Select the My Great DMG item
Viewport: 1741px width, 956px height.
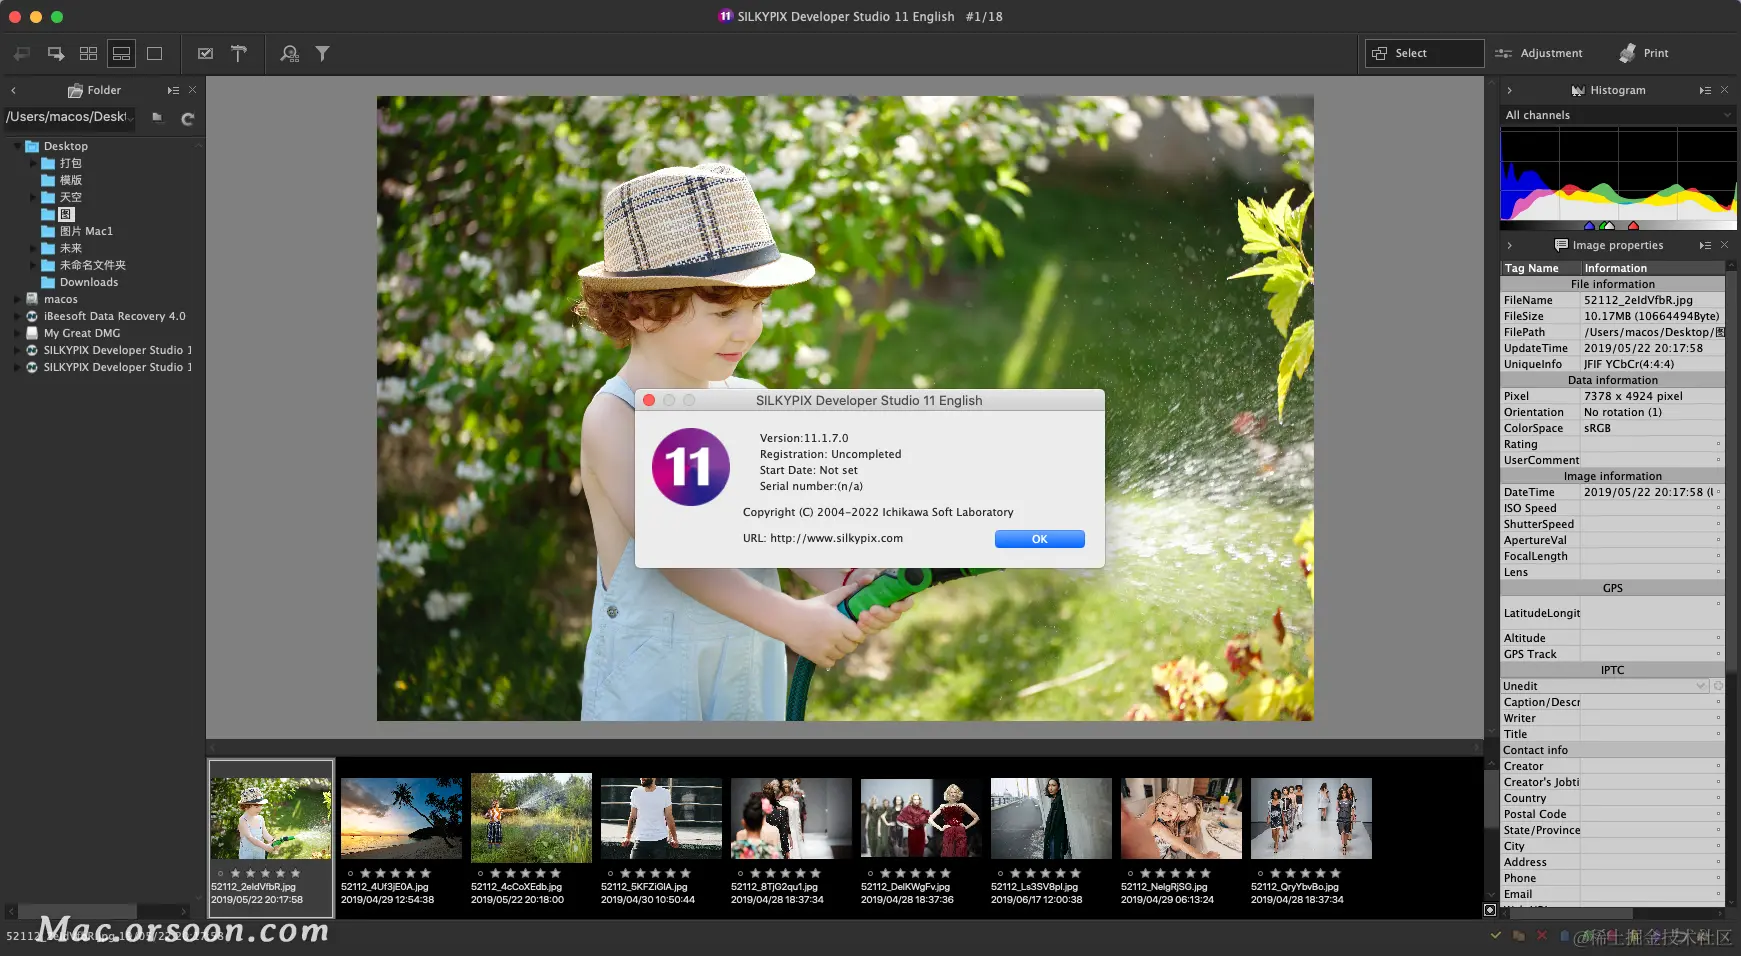click(x=82, y=333)
